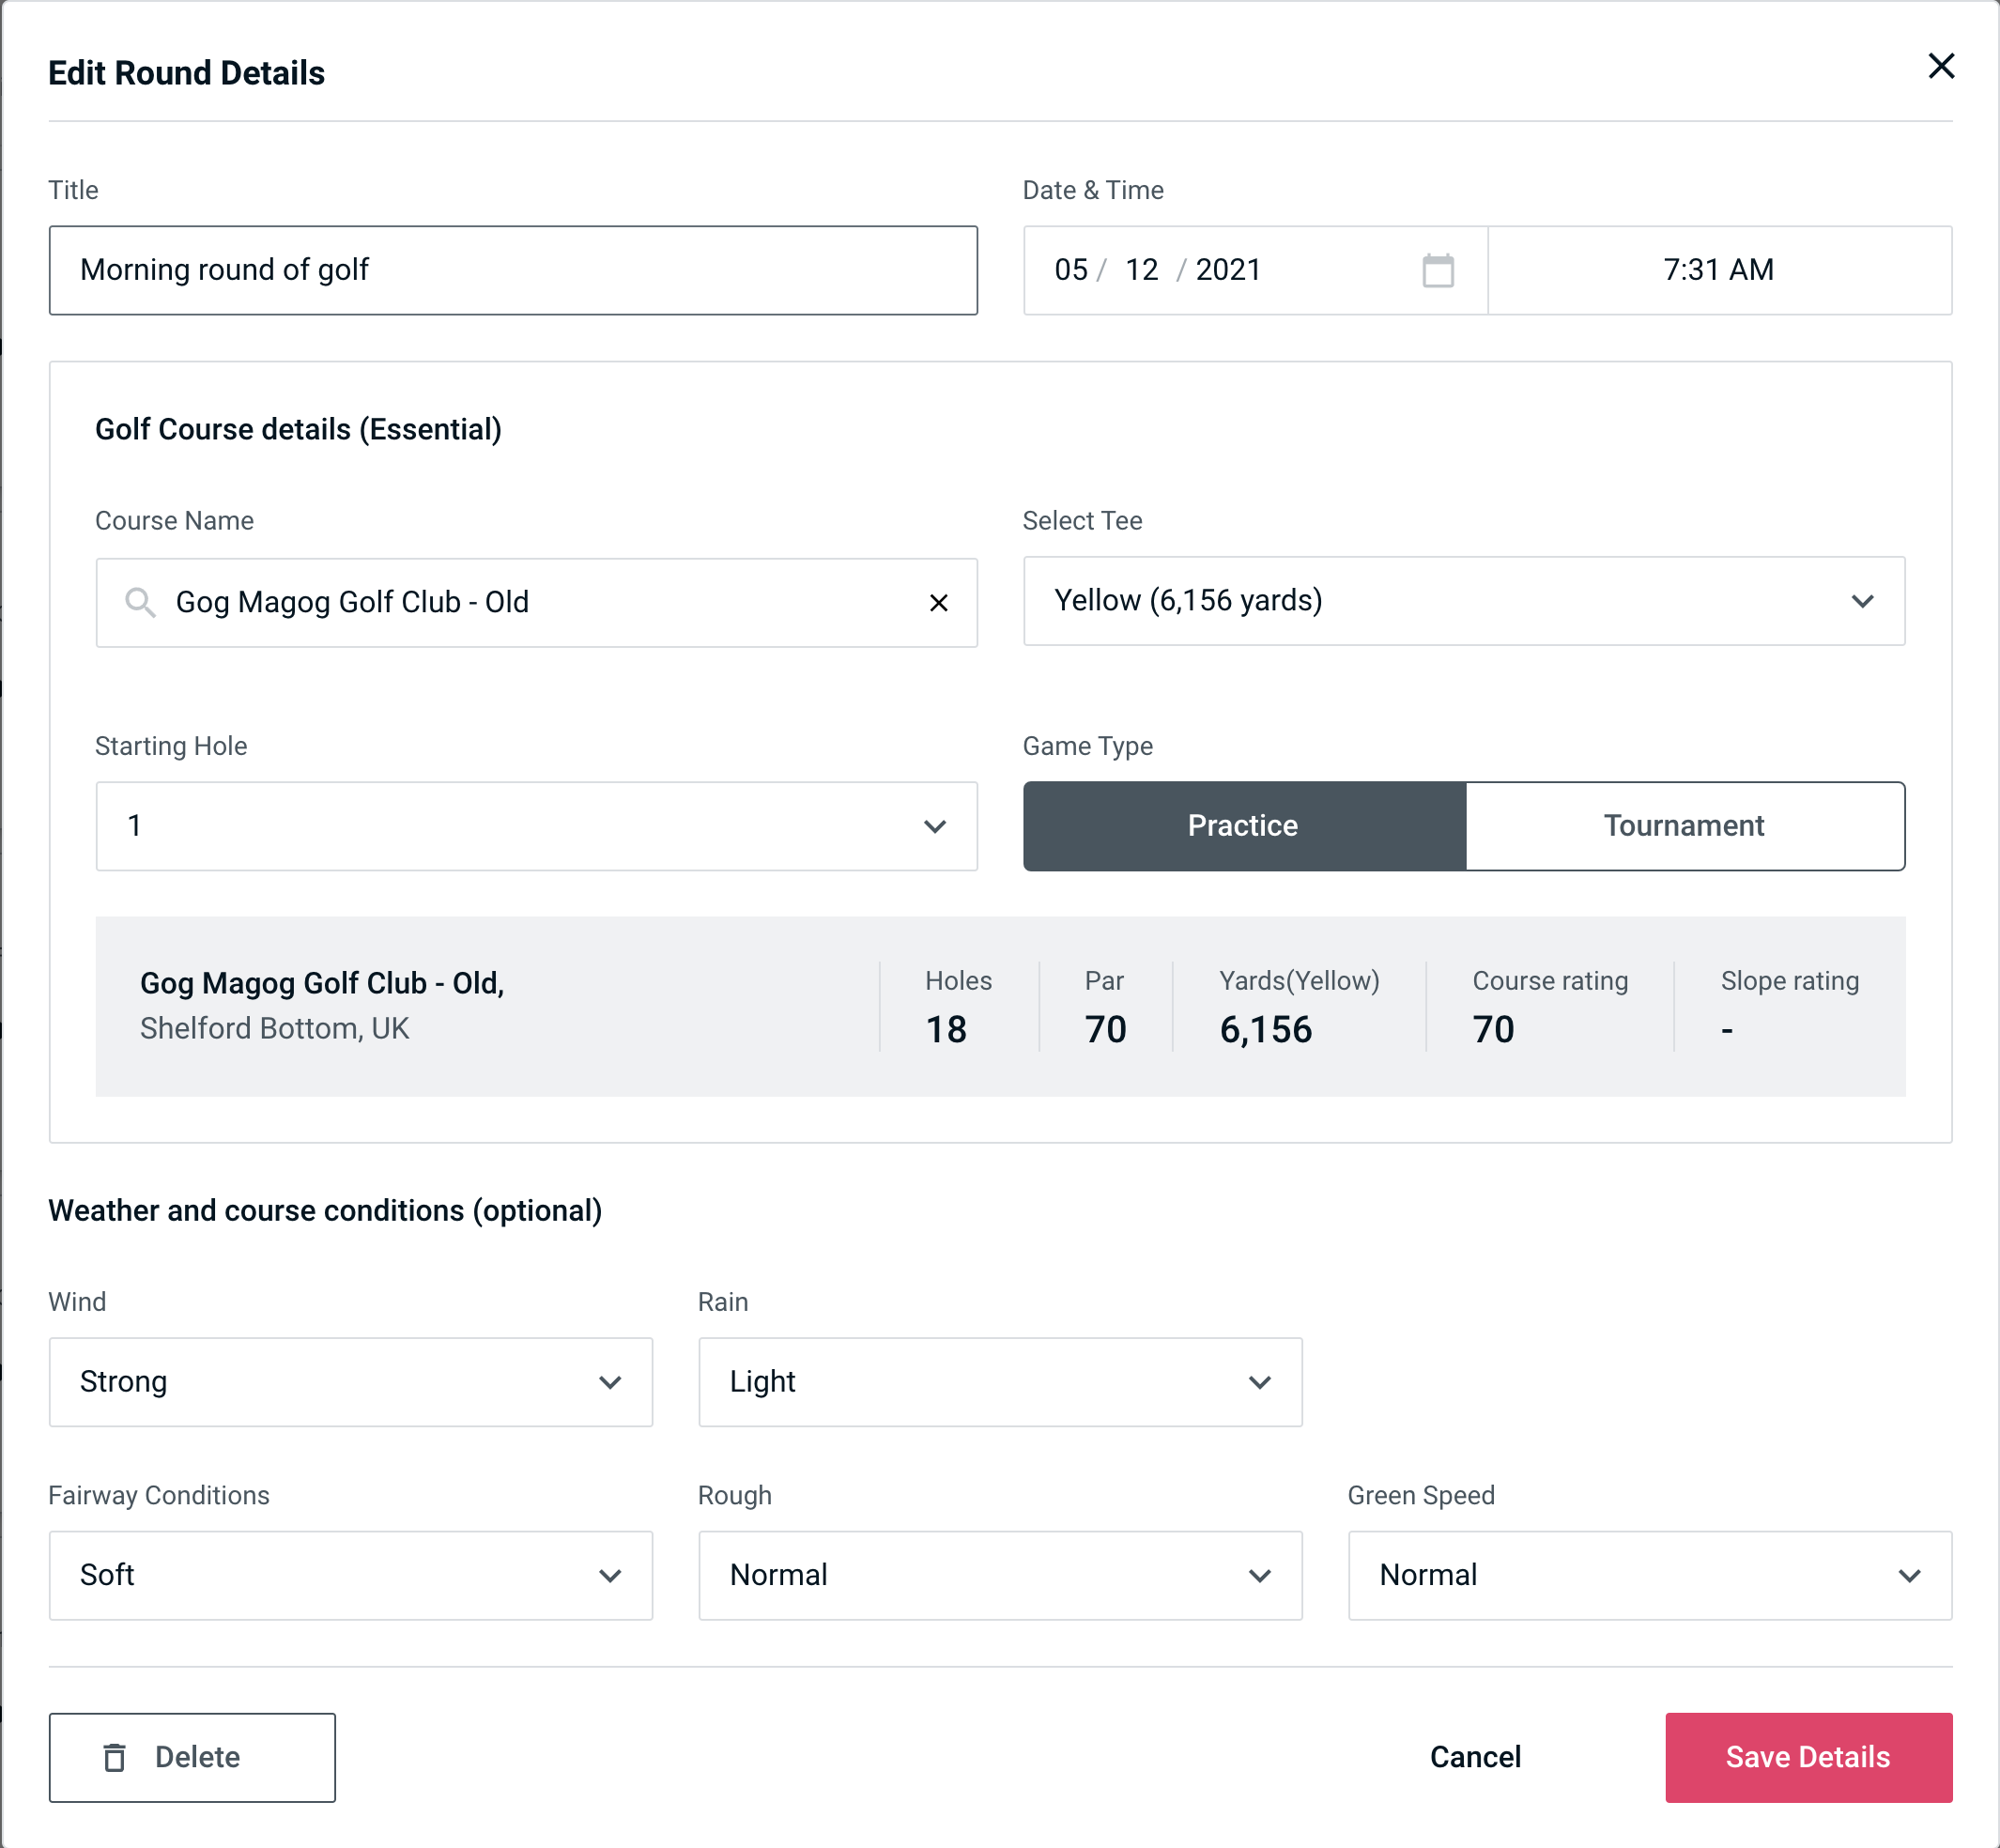The image size is (2000, 1848).
Task: Click the dropdown chevron for Wind condition
Action: coord(611,1383)
